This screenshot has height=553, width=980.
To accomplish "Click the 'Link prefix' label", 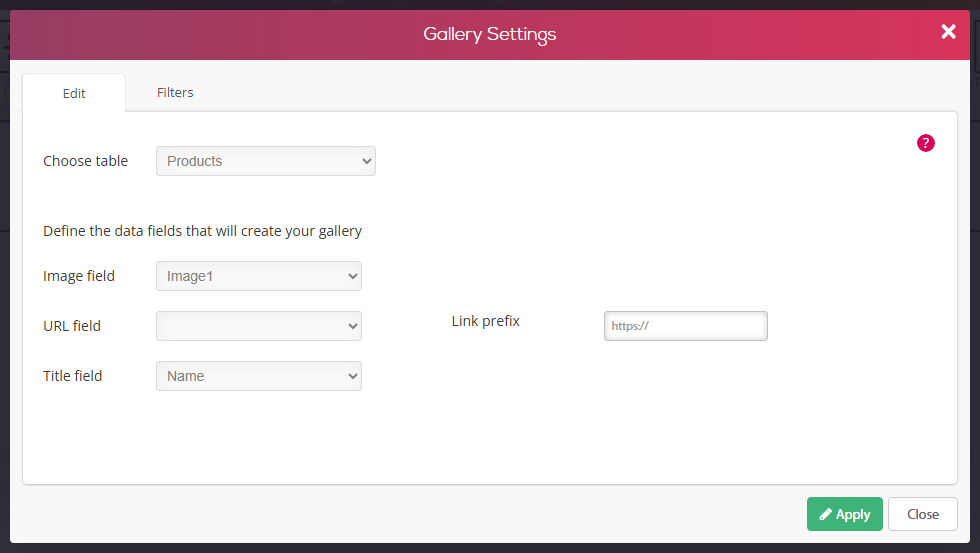I will pos(486,321).
